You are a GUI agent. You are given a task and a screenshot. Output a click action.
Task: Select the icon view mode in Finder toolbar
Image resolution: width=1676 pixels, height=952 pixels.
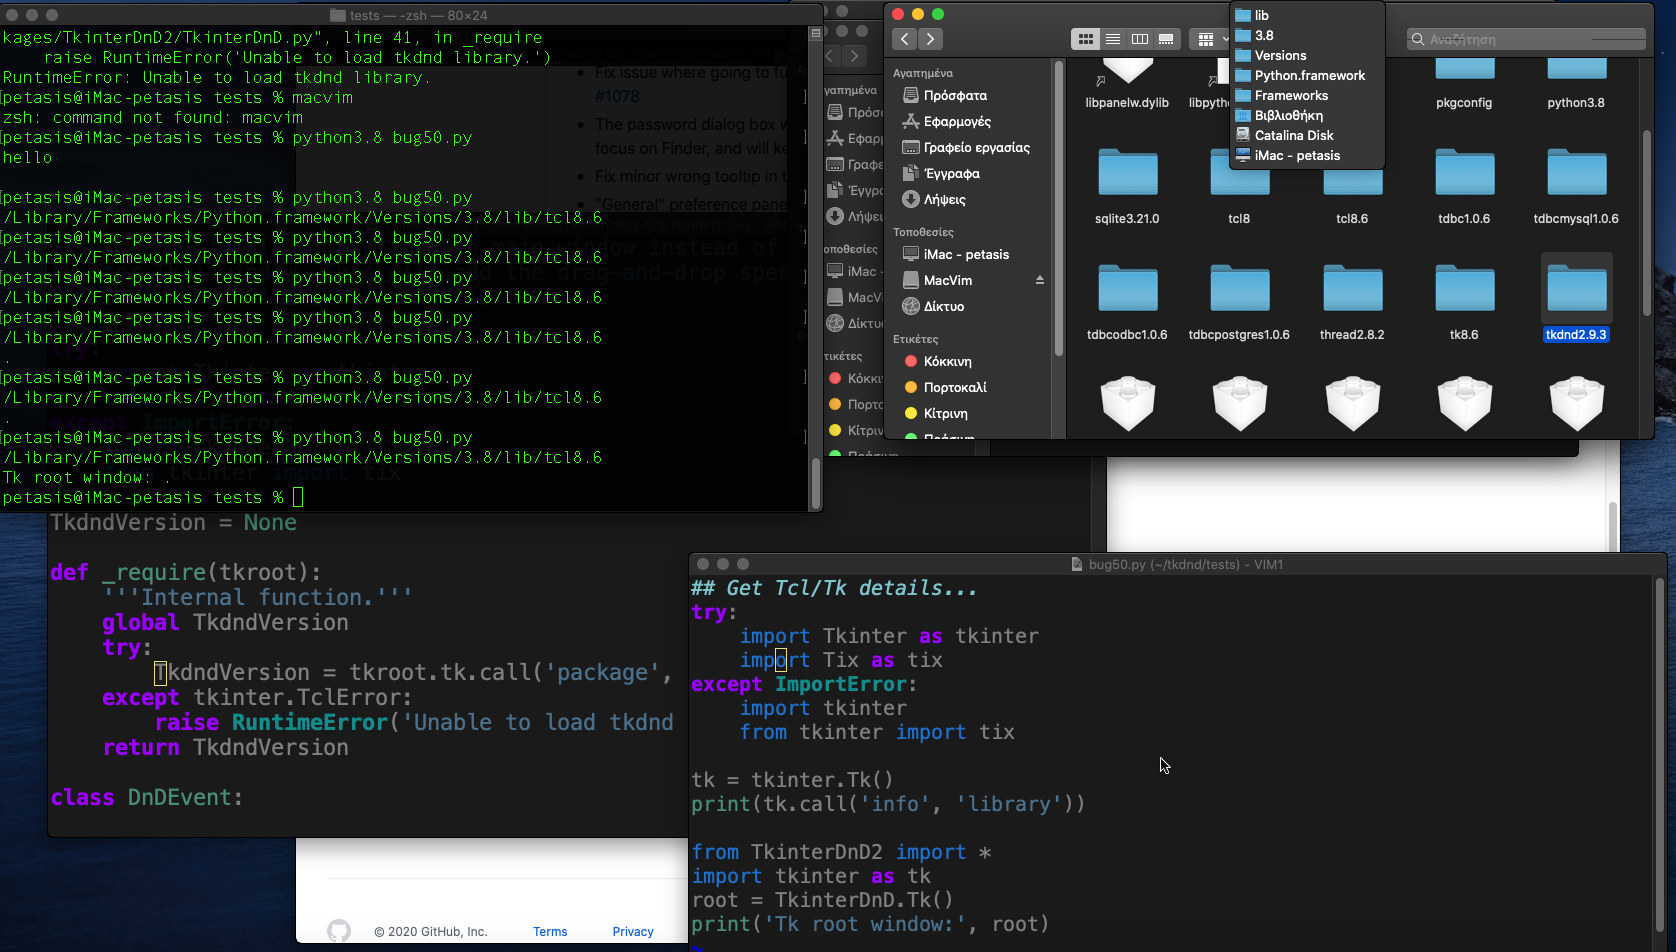click(x=1086, y=39)
